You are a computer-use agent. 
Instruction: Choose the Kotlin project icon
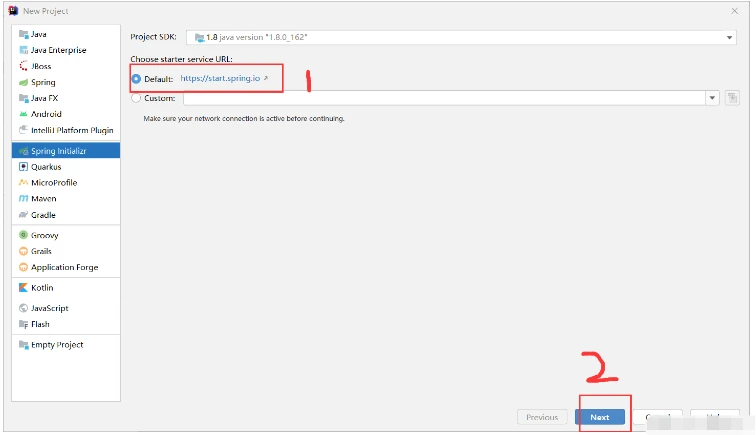tap(23, 288)
